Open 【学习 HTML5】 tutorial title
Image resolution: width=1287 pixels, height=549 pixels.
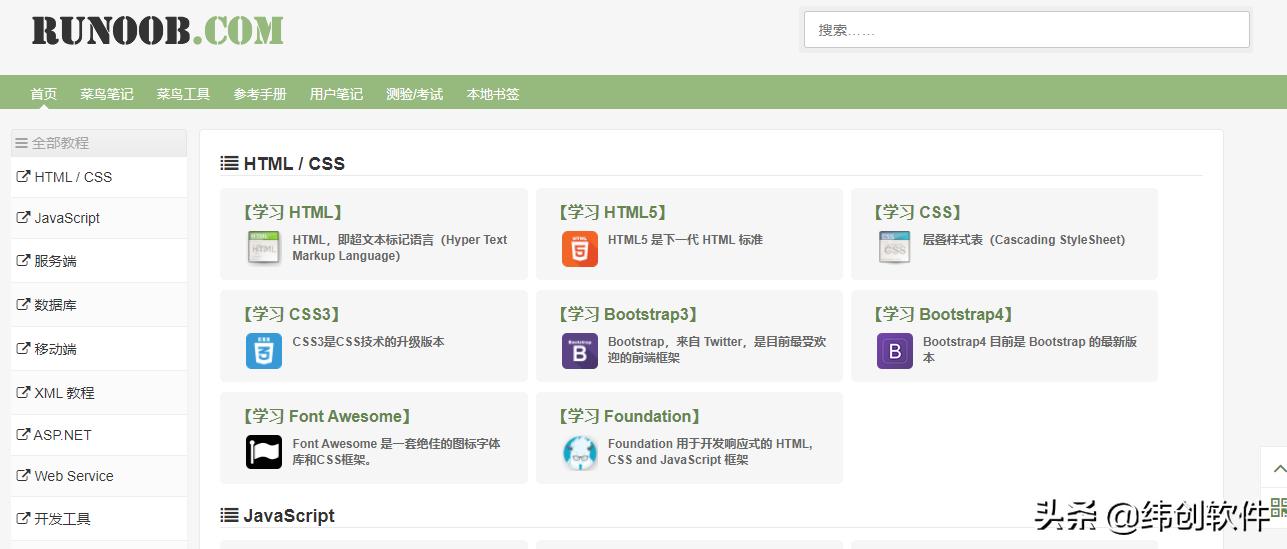pyautogui.click(x=614, y=212)
